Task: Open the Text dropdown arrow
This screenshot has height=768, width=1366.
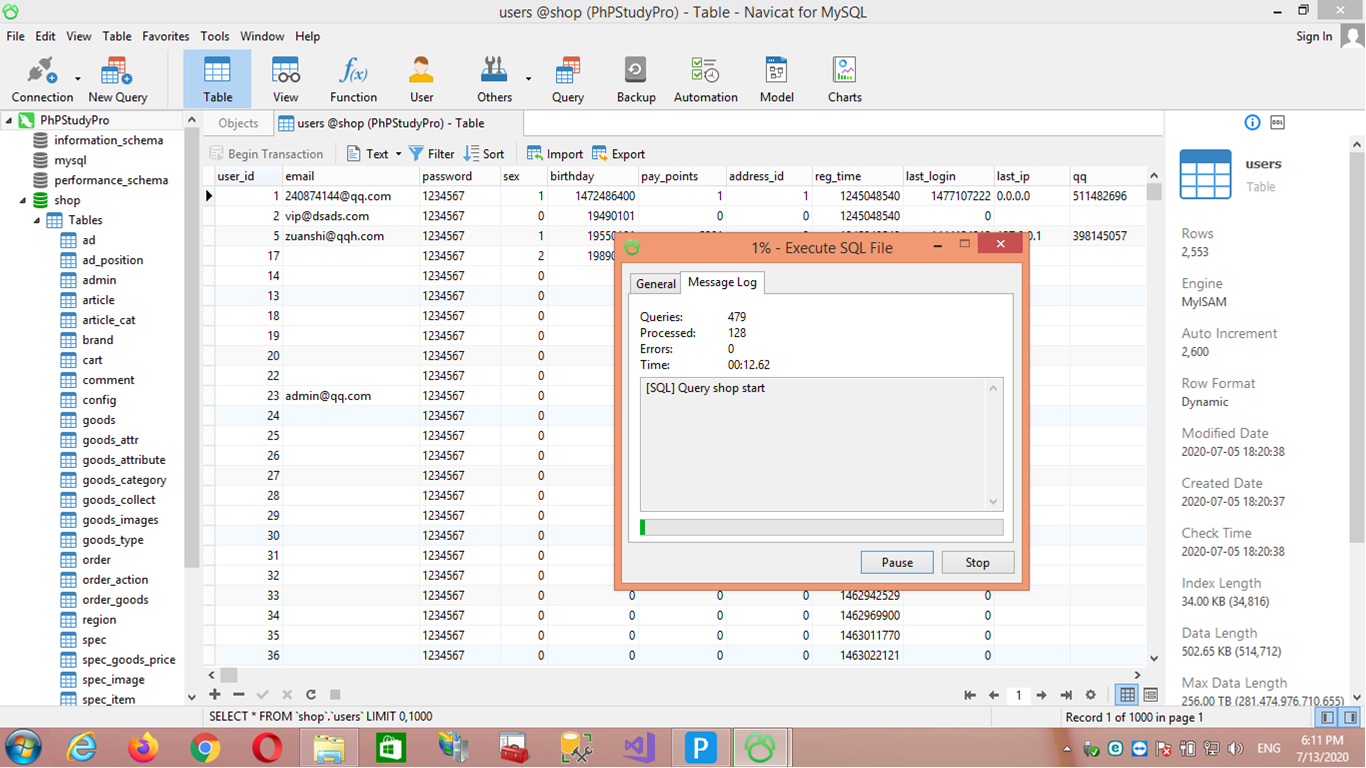Action: coord(398,154)
